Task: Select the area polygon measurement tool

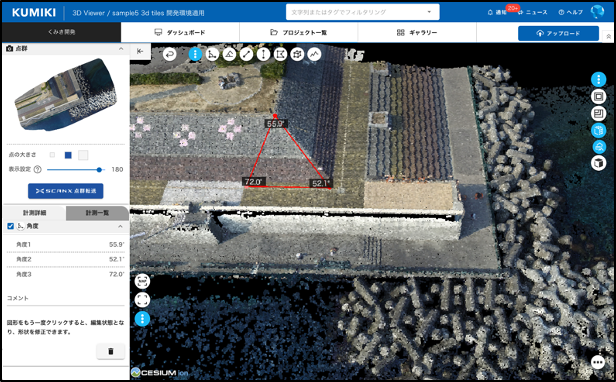Action: point(280,54)
